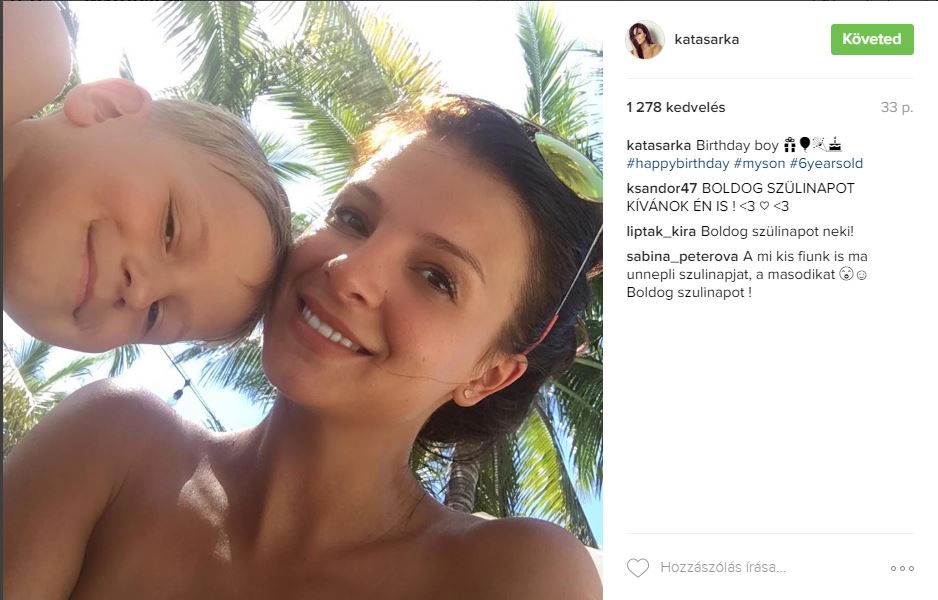Image resolution: width=938 pixels, height=600 pixels.
Task: Open ksandor47 commenter profile
Action: (x=662, y=188)
